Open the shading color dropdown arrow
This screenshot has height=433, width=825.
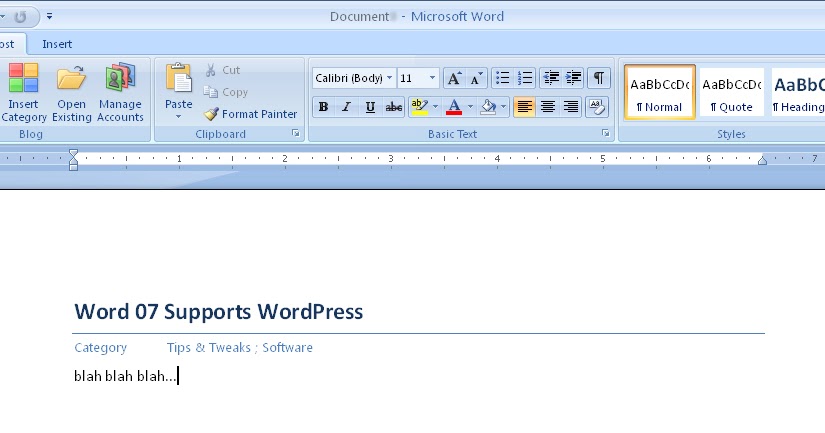504,107
